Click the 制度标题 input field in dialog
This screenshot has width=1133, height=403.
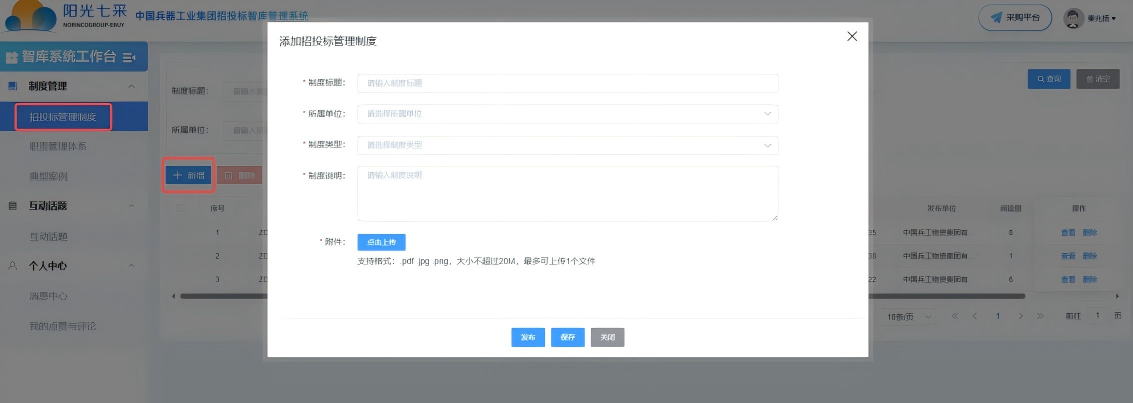click(567, 83)
